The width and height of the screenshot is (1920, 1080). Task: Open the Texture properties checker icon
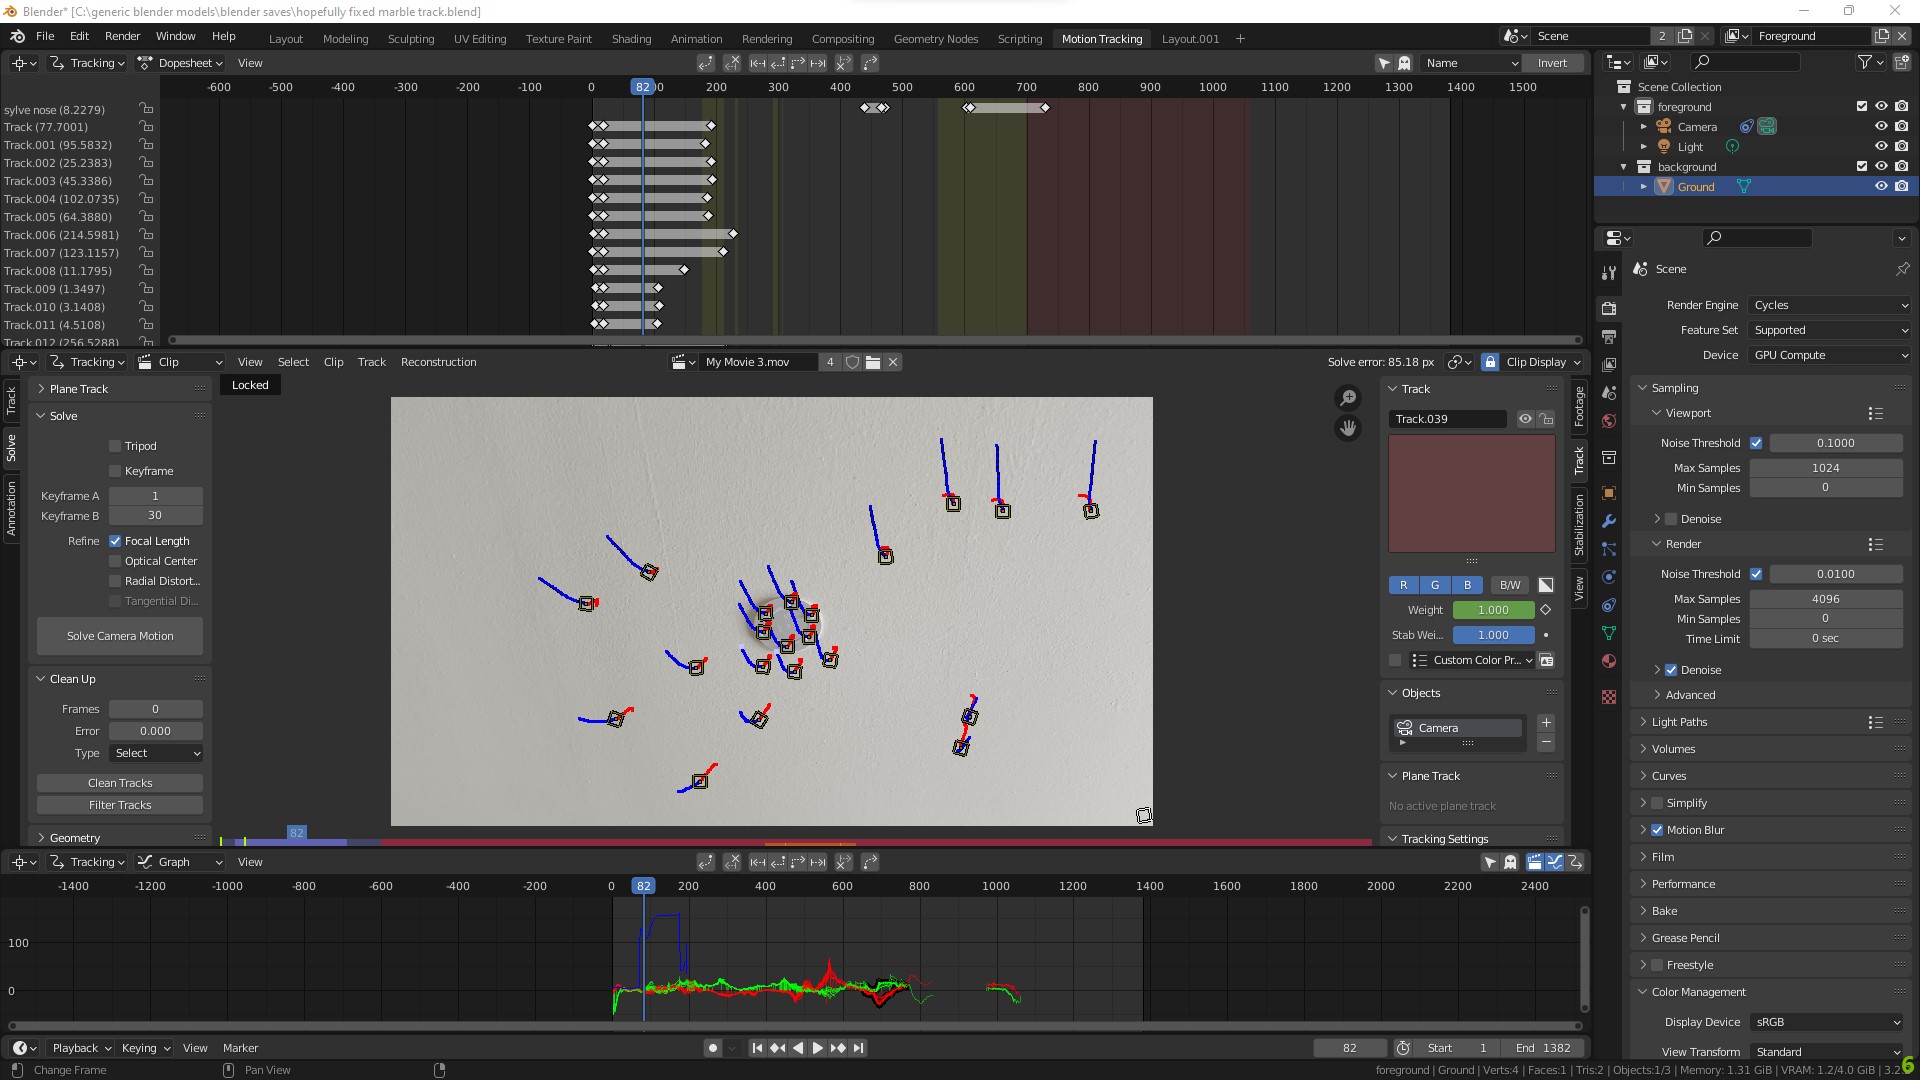pyautogui.click(x=1609, y=697)
